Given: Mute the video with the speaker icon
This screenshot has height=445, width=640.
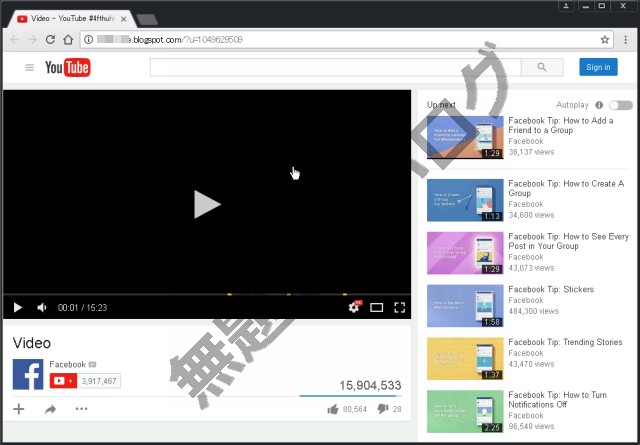Looking at the screenshot, I should pyautogui.click(x=42, y=307).
